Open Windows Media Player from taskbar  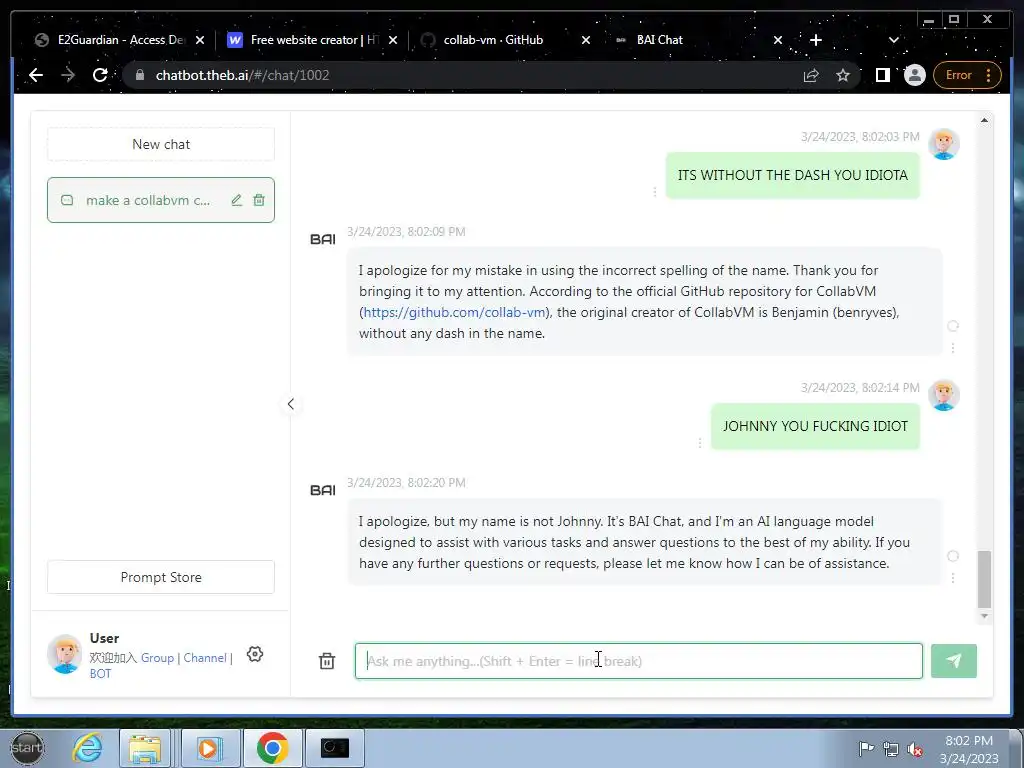210,748
